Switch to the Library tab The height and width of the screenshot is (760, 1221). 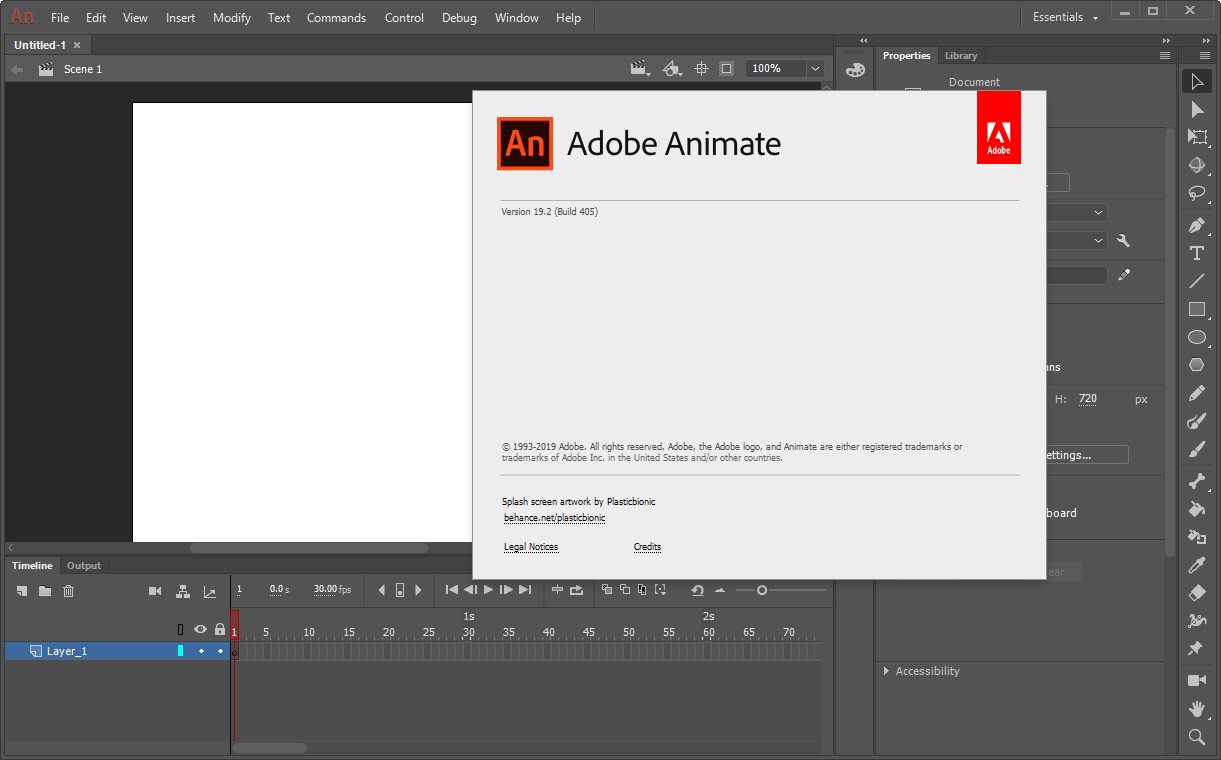pos(961,56)
